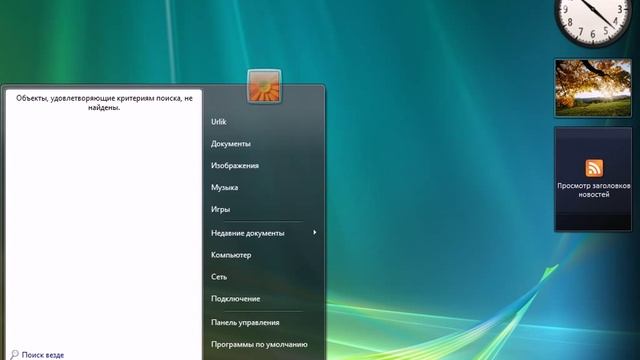The width and height of the screenshot is (640, 360).
Task: Click the magnifier icon beside Поиск везде
Action: point(14,354)
